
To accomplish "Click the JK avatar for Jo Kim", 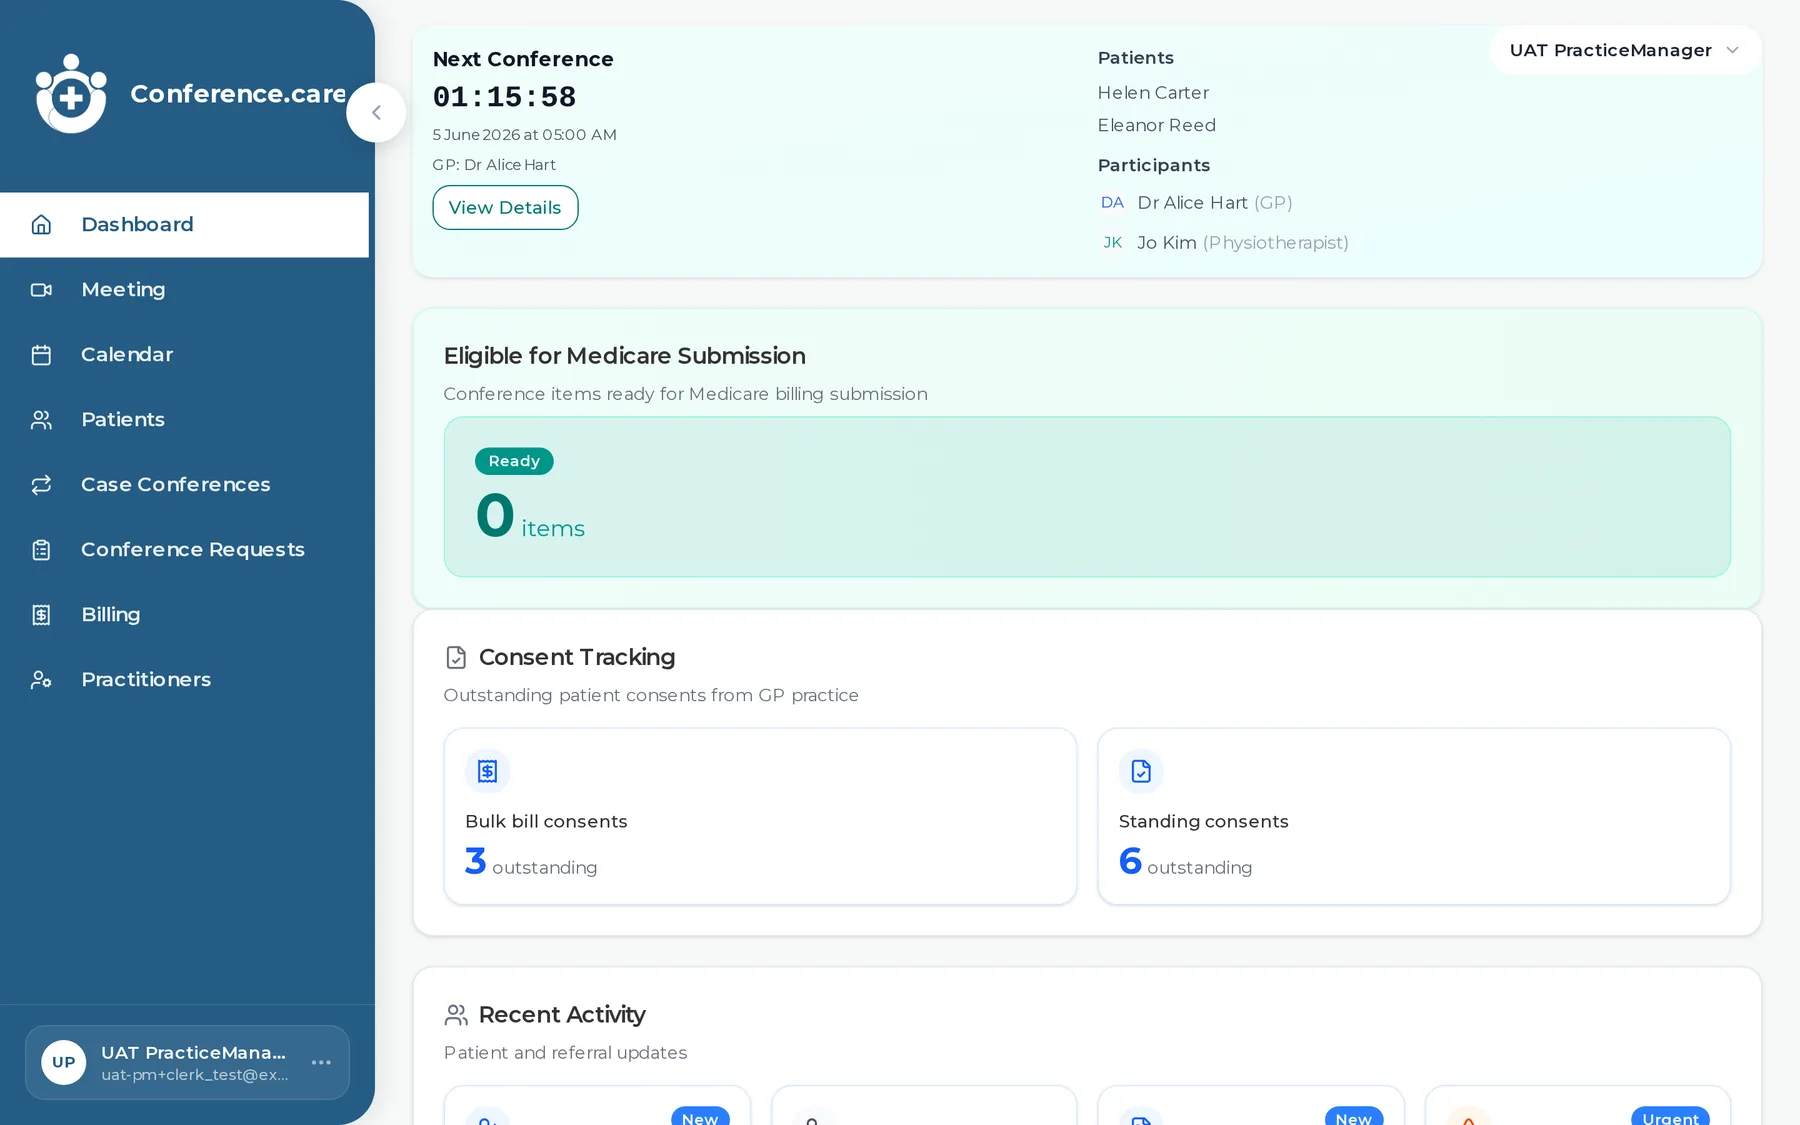I will click(1112, 243).
